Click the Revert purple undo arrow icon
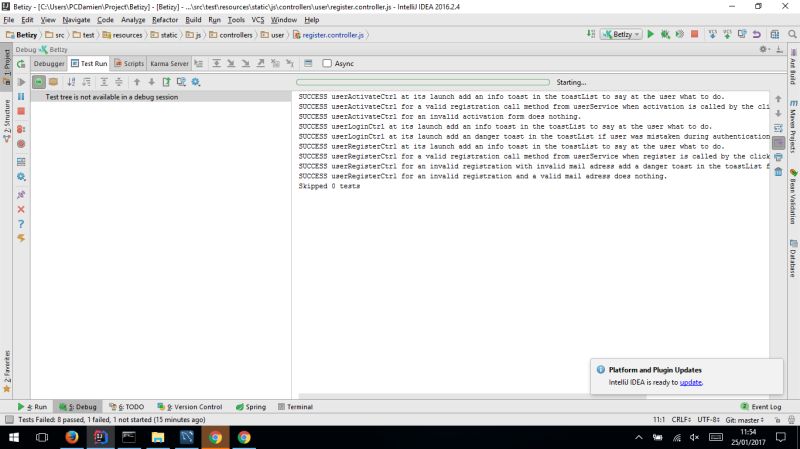 757,34
